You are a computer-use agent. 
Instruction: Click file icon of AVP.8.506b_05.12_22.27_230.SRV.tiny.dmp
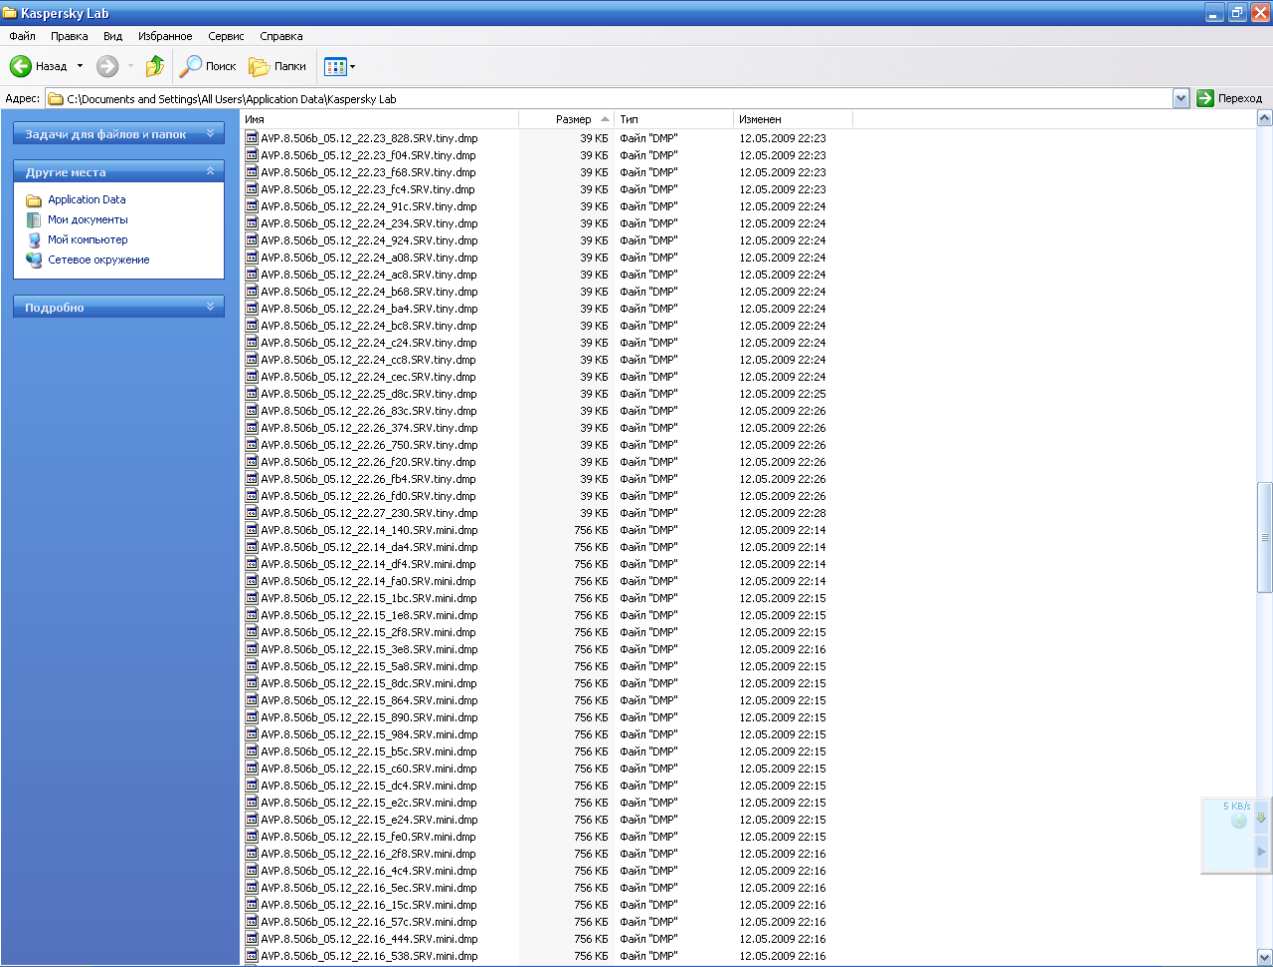coord(252,513)
